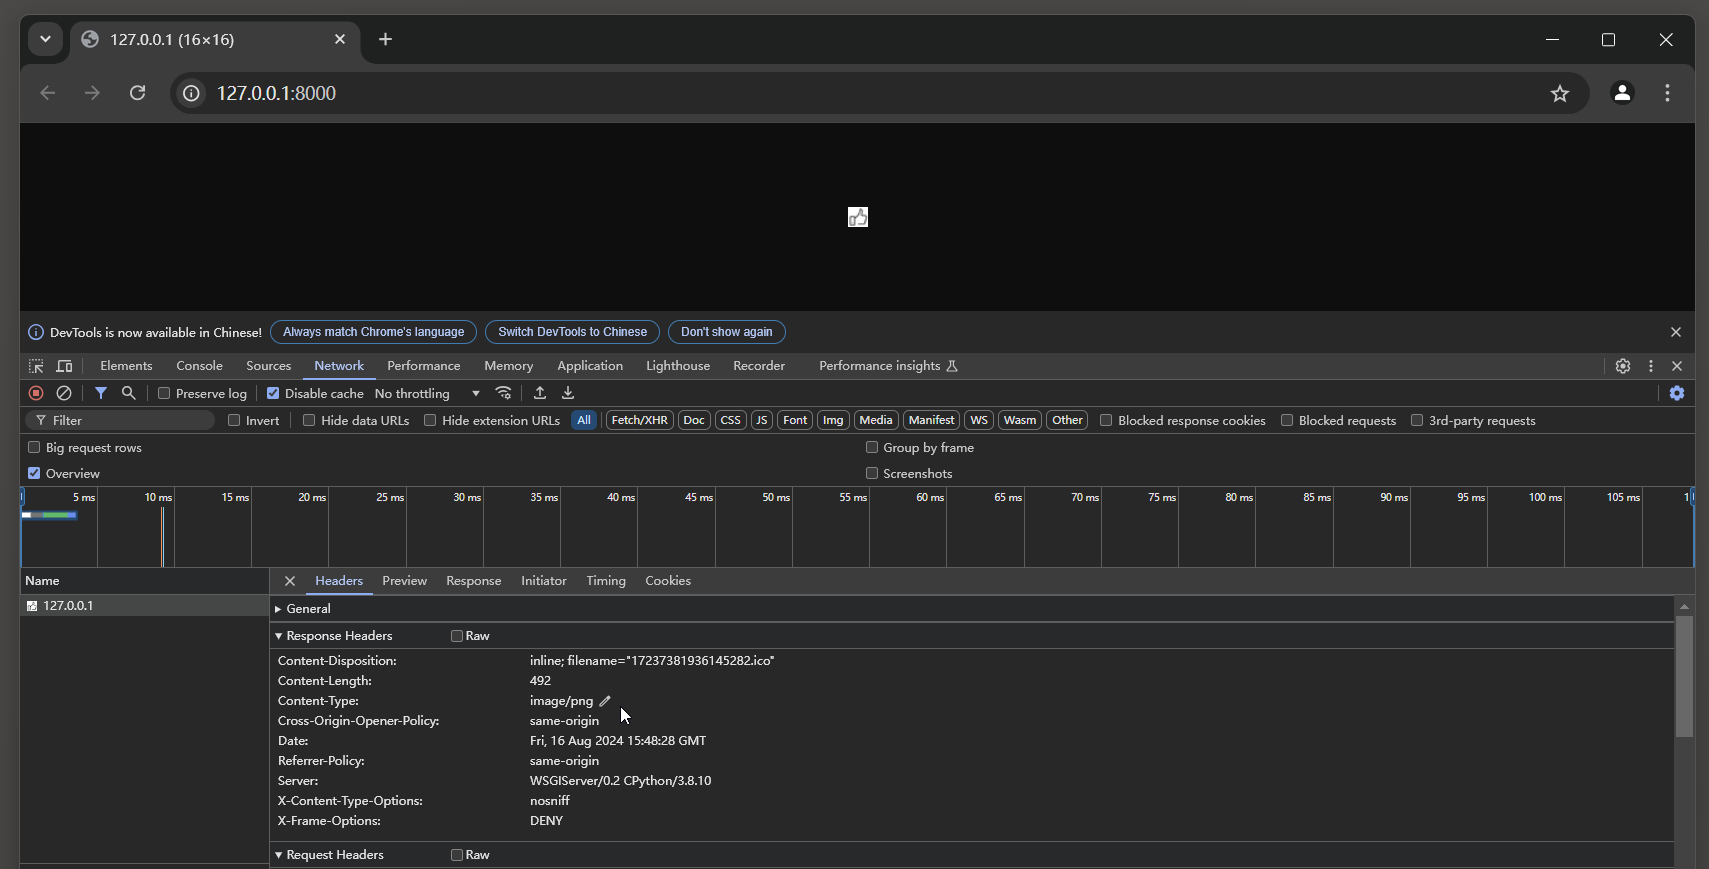This screenshot has width=1709, height=869.
Task: Switch to the Console panel
Action: [199, 366]
